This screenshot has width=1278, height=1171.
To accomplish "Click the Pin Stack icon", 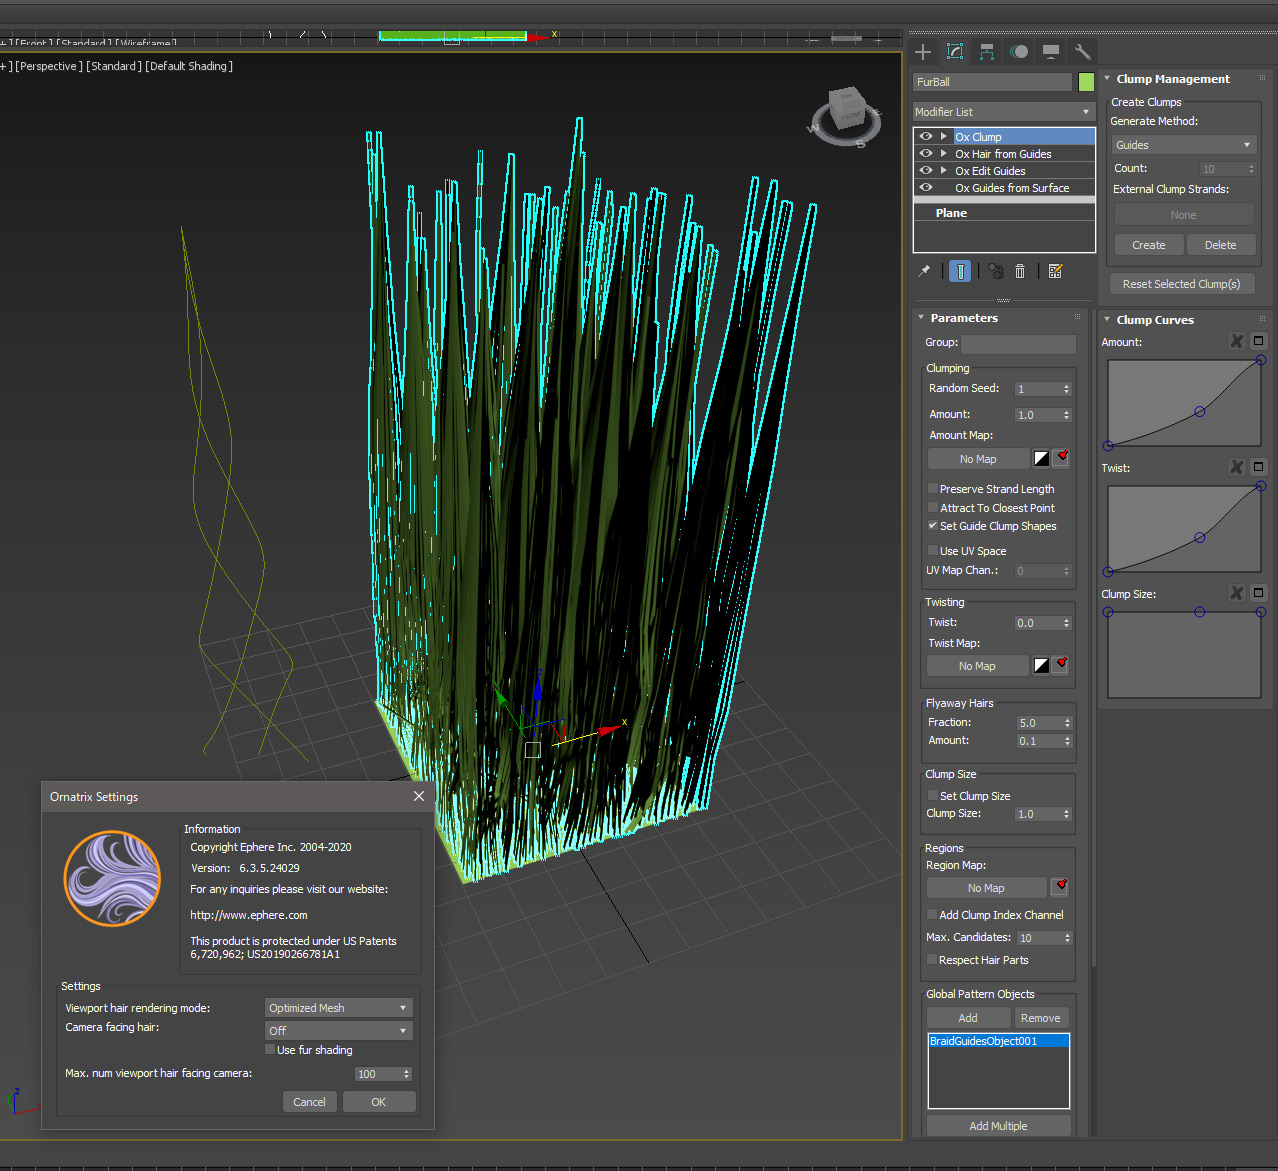I will (x=925, y=271).
